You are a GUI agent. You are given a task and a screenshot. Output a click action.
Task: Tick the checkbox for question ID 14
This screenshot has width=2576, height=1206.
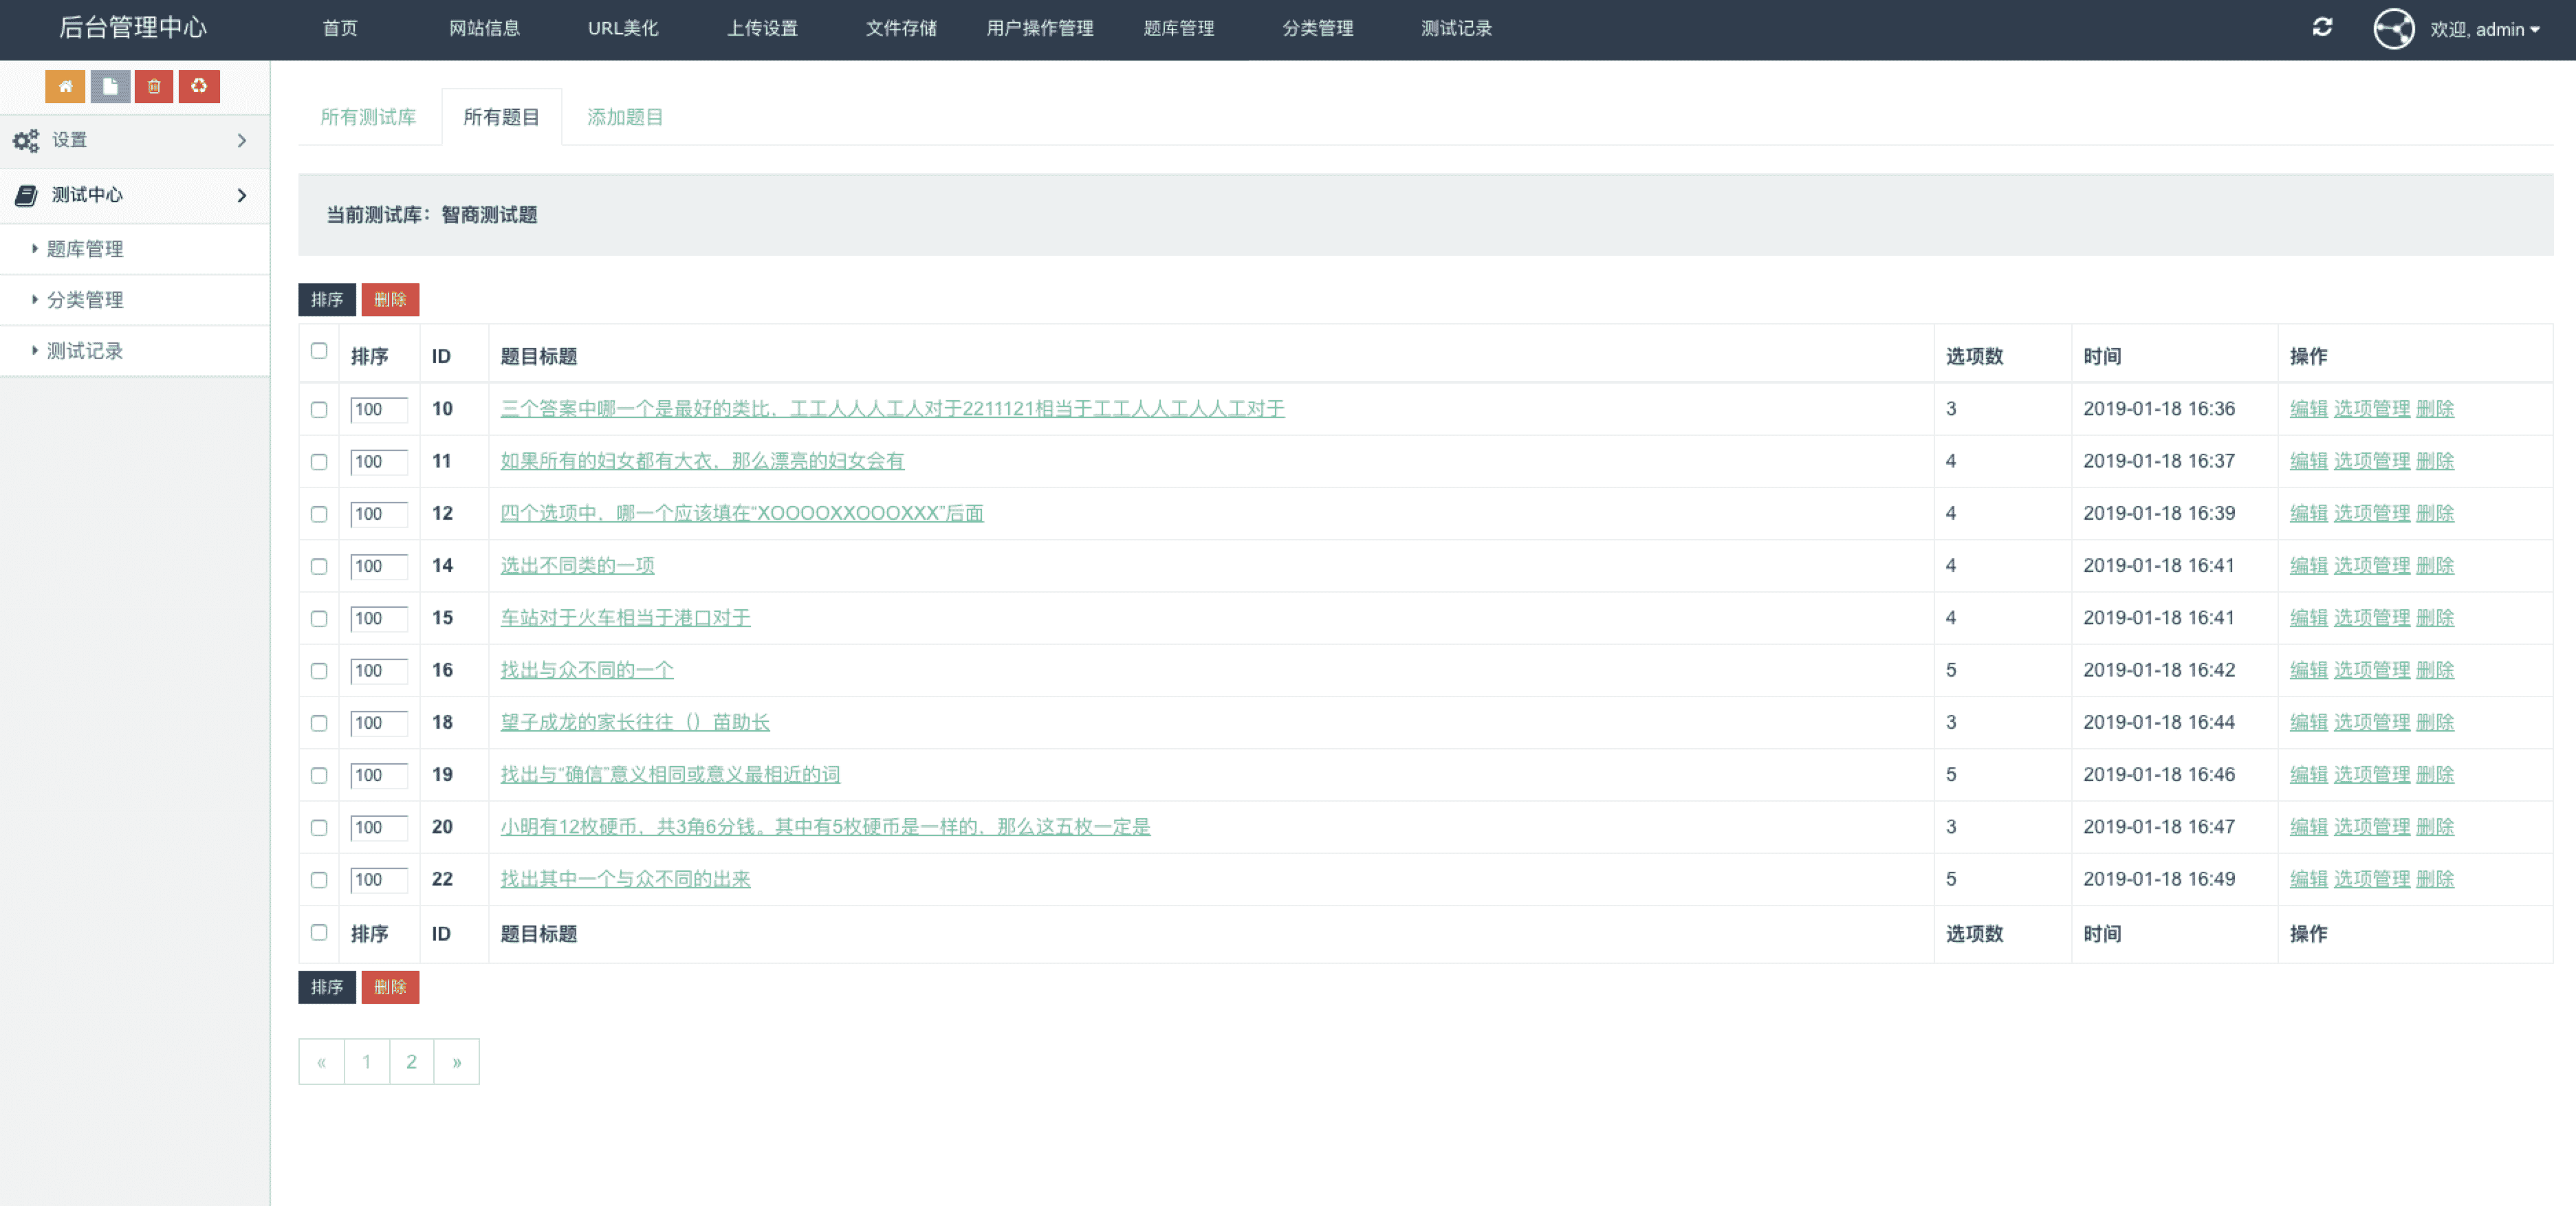[319, 567]
